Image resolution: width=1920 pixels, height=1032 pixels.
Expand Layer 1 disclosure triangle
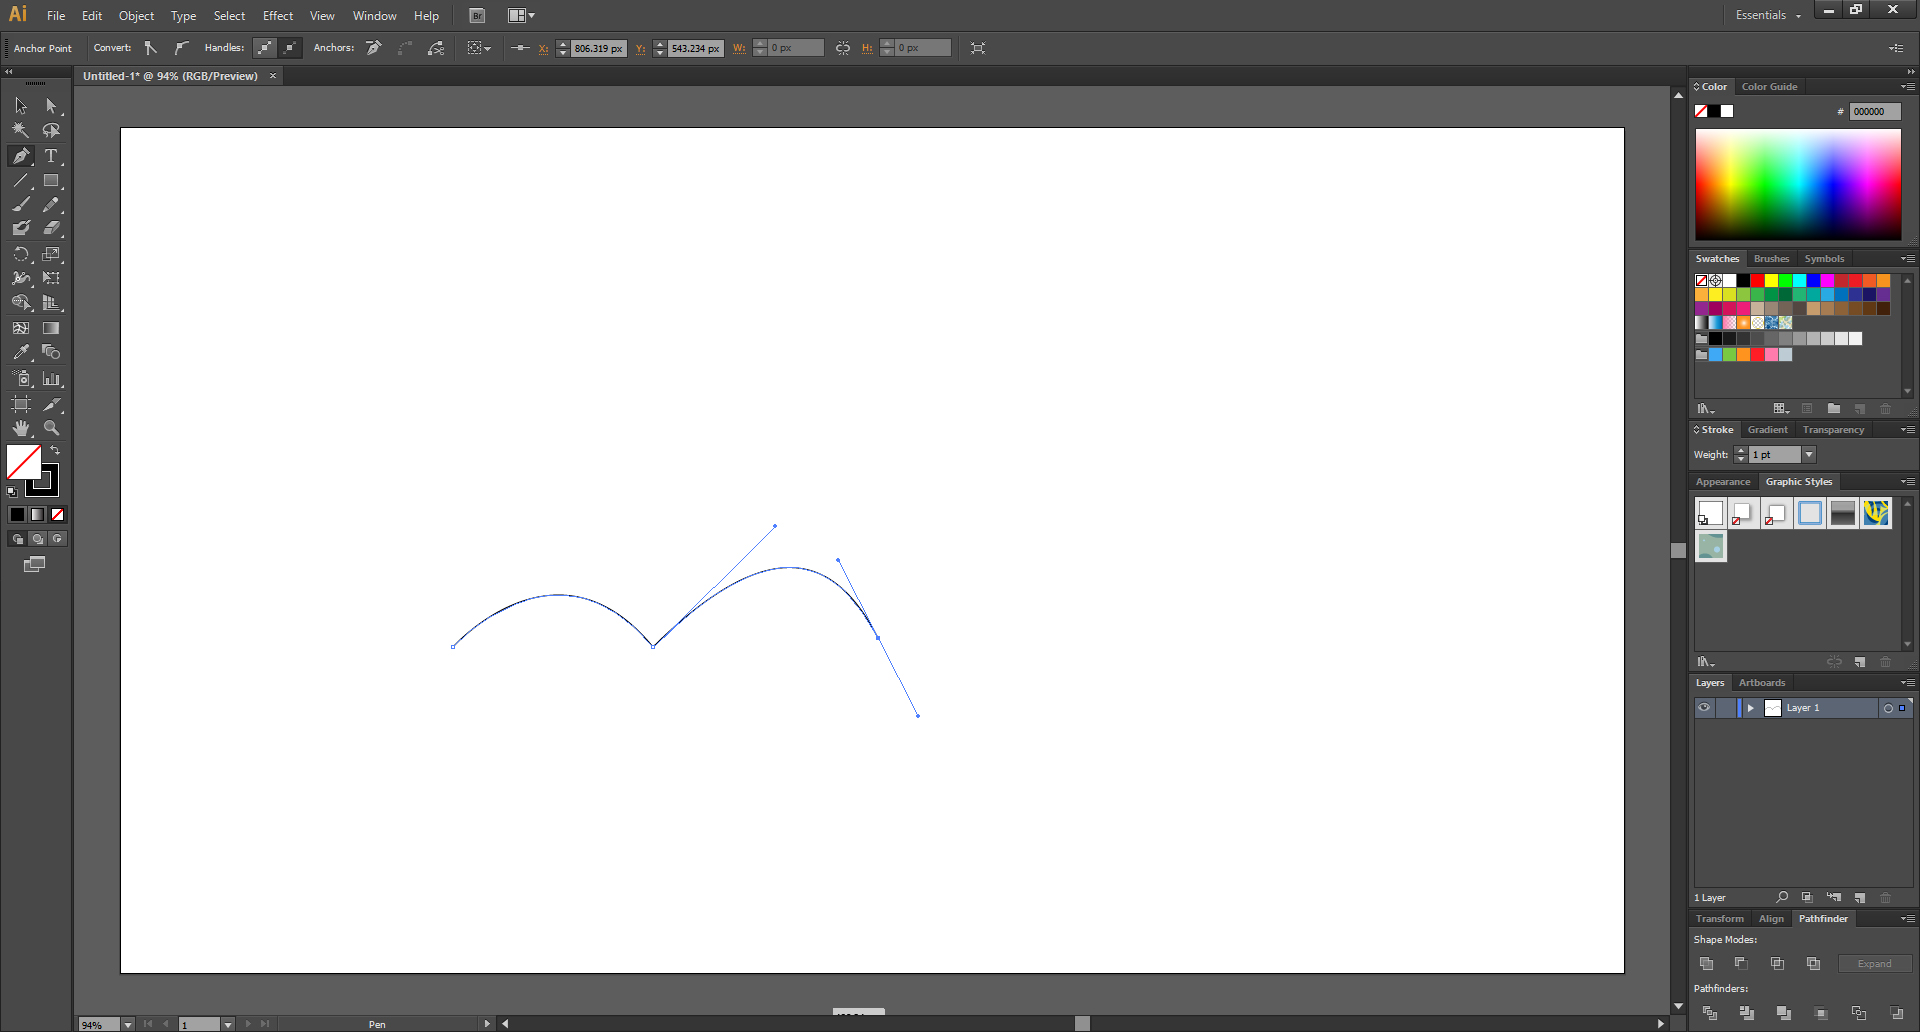point(1750,708)
